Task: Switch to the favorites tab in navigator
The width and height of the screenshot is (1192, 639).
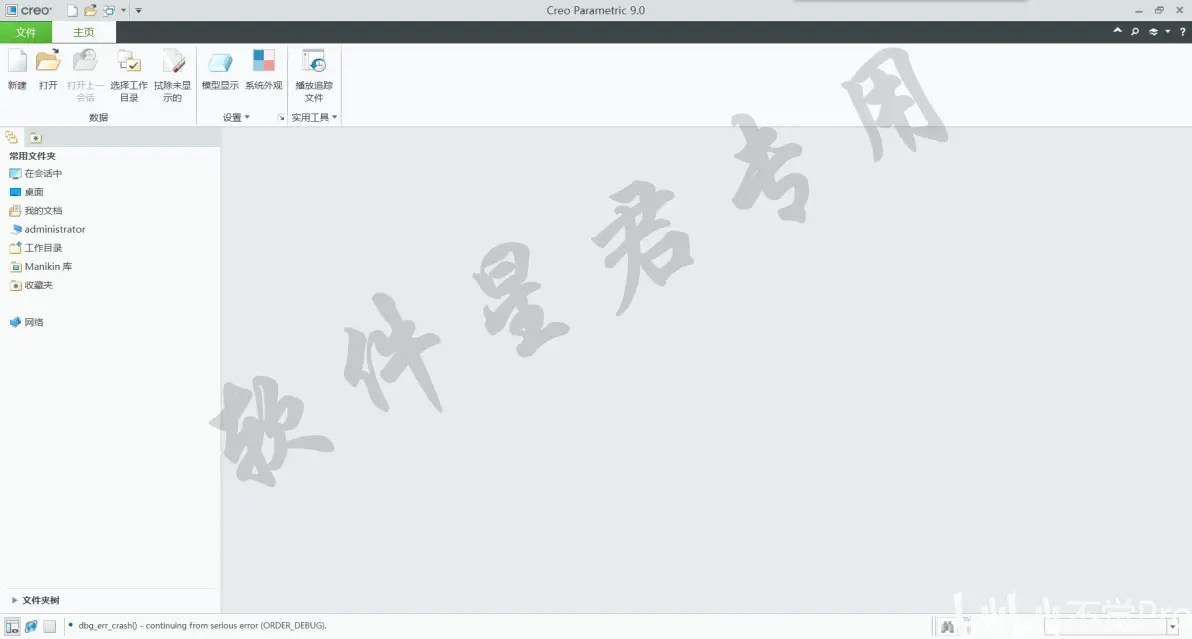Action: coord(36,138)
